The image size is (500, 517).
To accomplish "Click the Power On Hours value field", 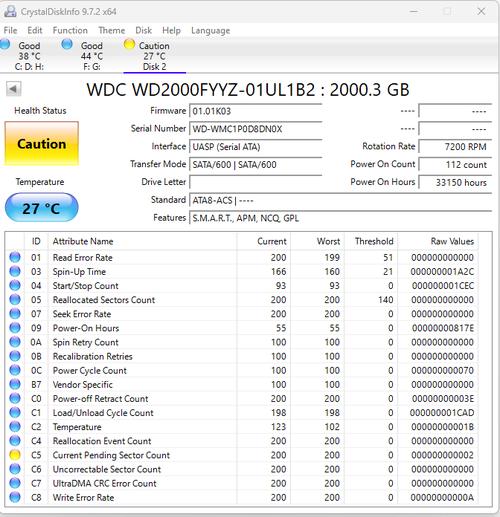I will pyautogui.click(x=455, y=182).
